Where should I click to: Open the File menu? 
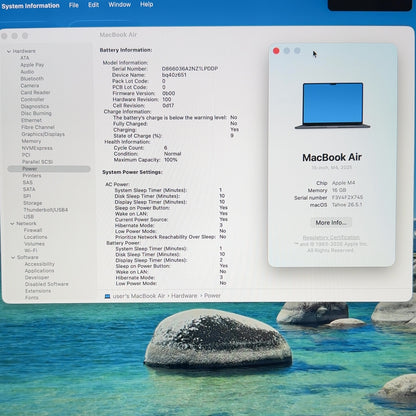[74, 5]
